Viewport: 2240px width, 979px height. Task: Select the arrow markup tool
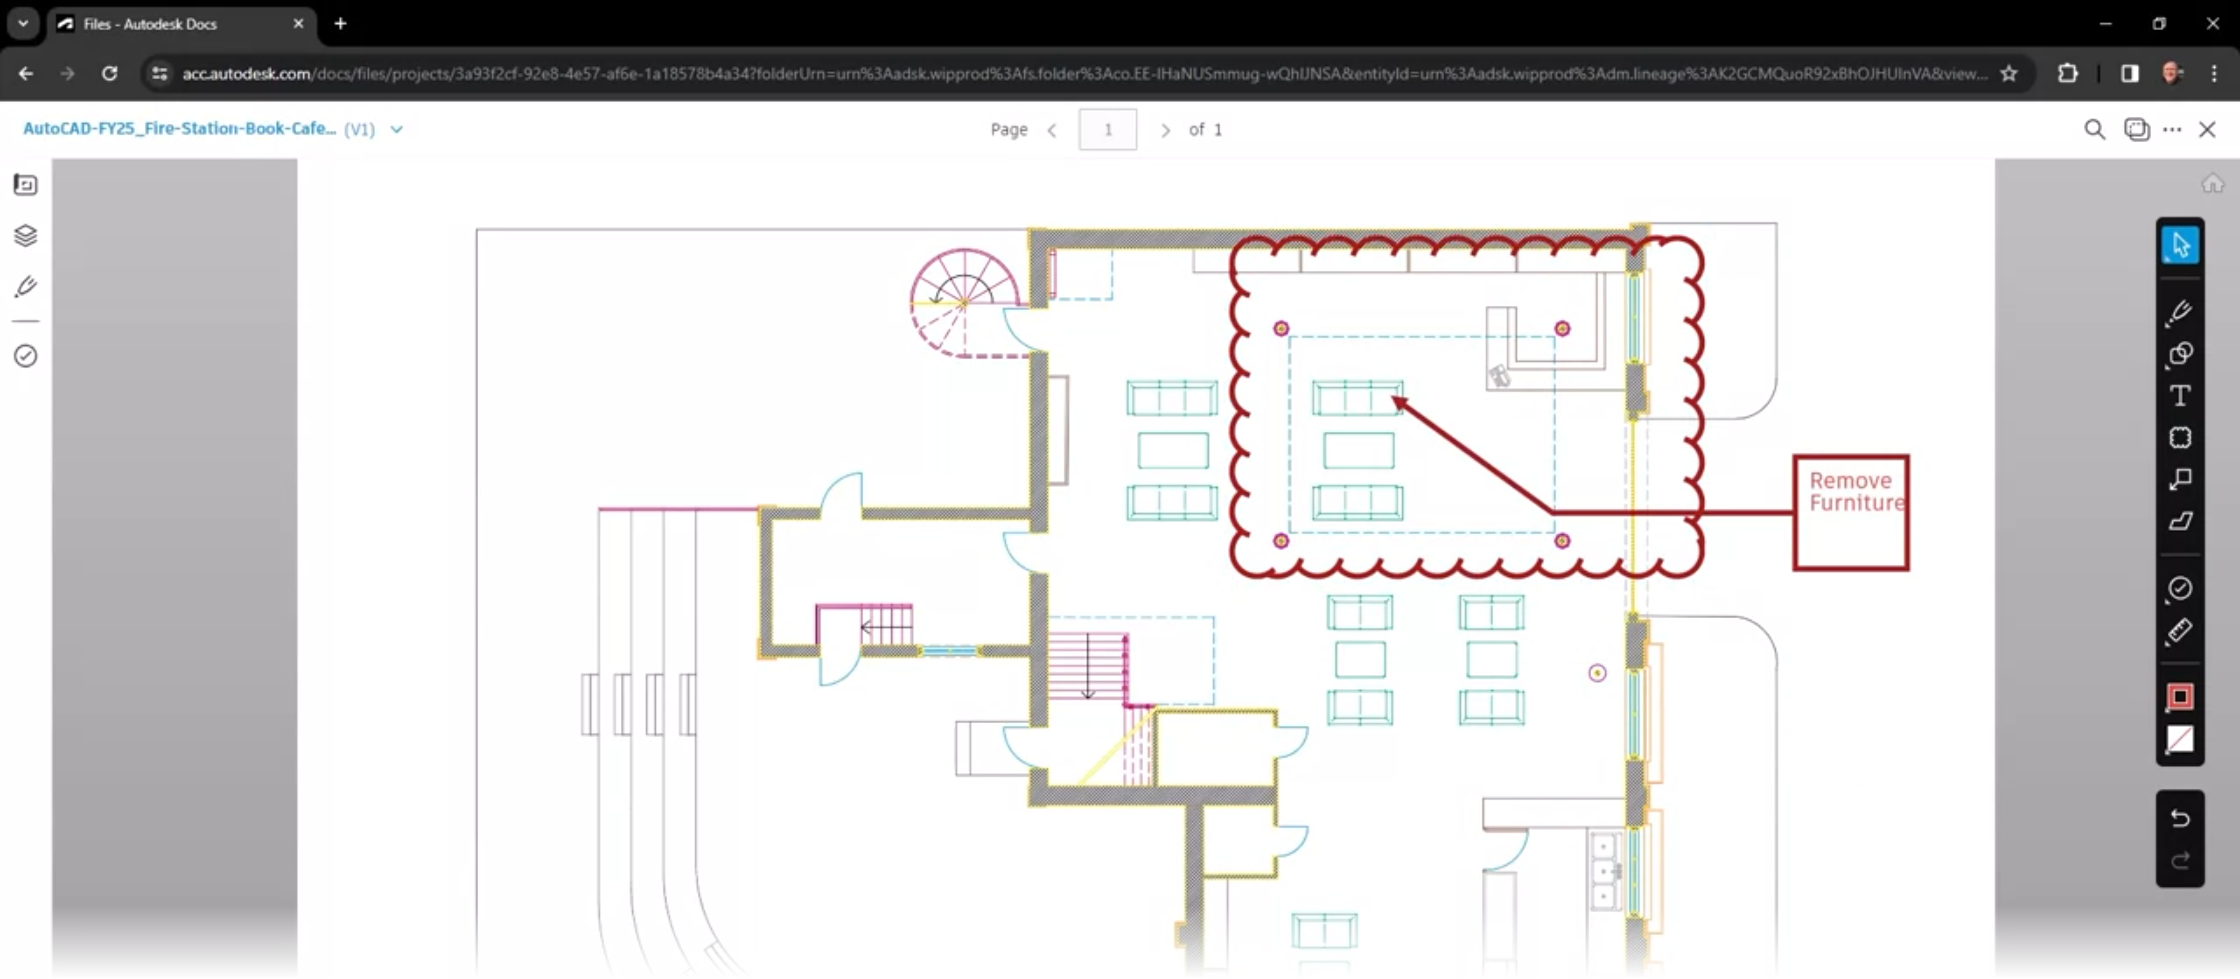click(2180, 479)
